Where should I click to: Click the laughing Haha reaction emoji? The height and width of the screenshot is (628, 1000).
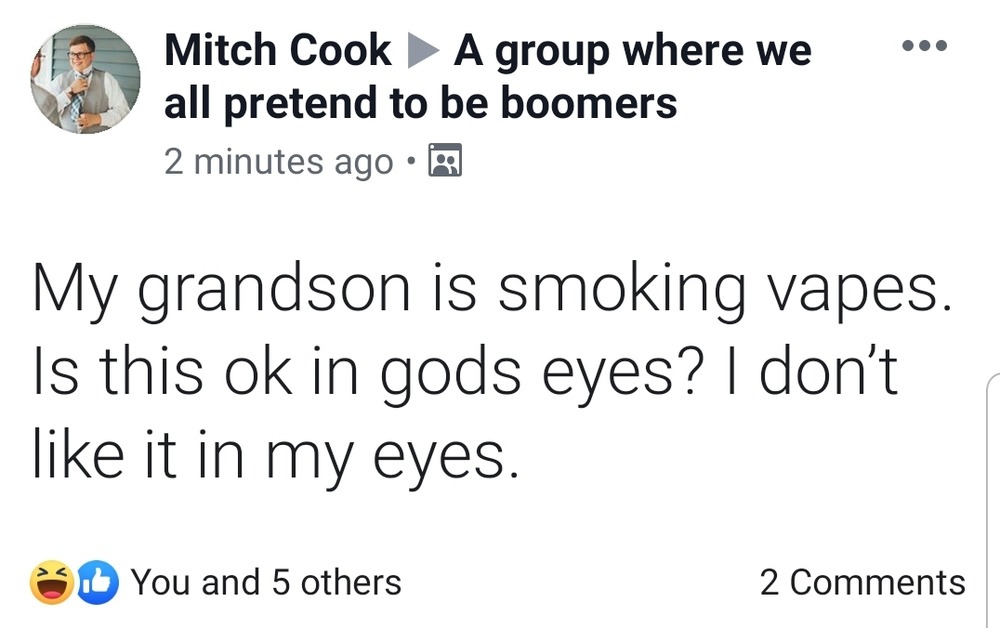[x=51, y=582]
